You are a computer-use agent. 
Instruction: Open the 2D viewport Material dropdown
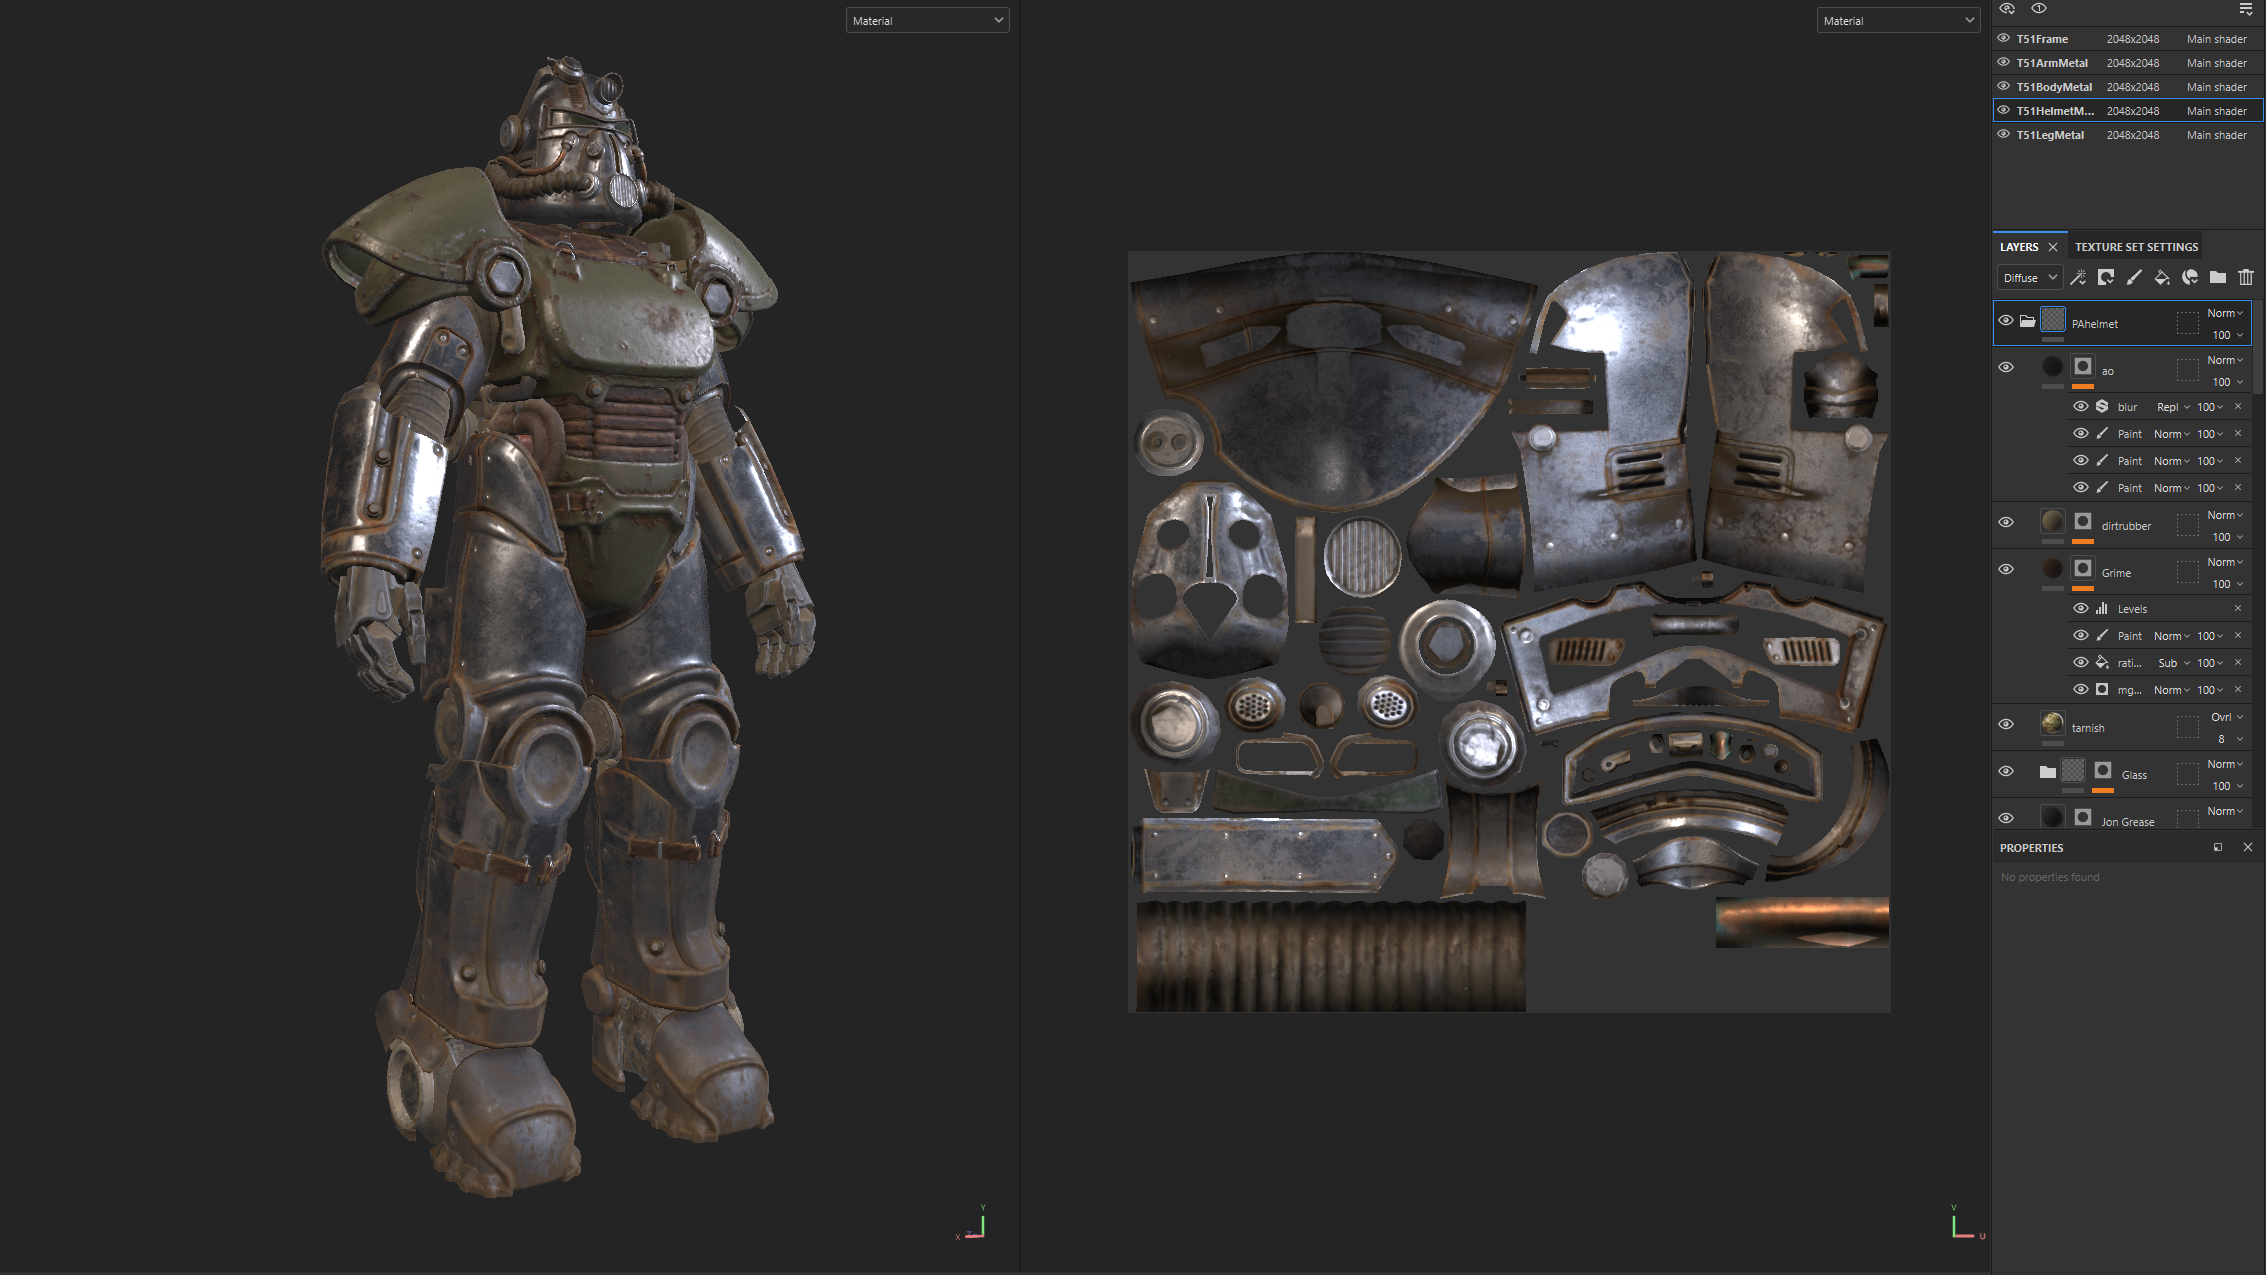pyautogui.click(x=1898, y=21)
